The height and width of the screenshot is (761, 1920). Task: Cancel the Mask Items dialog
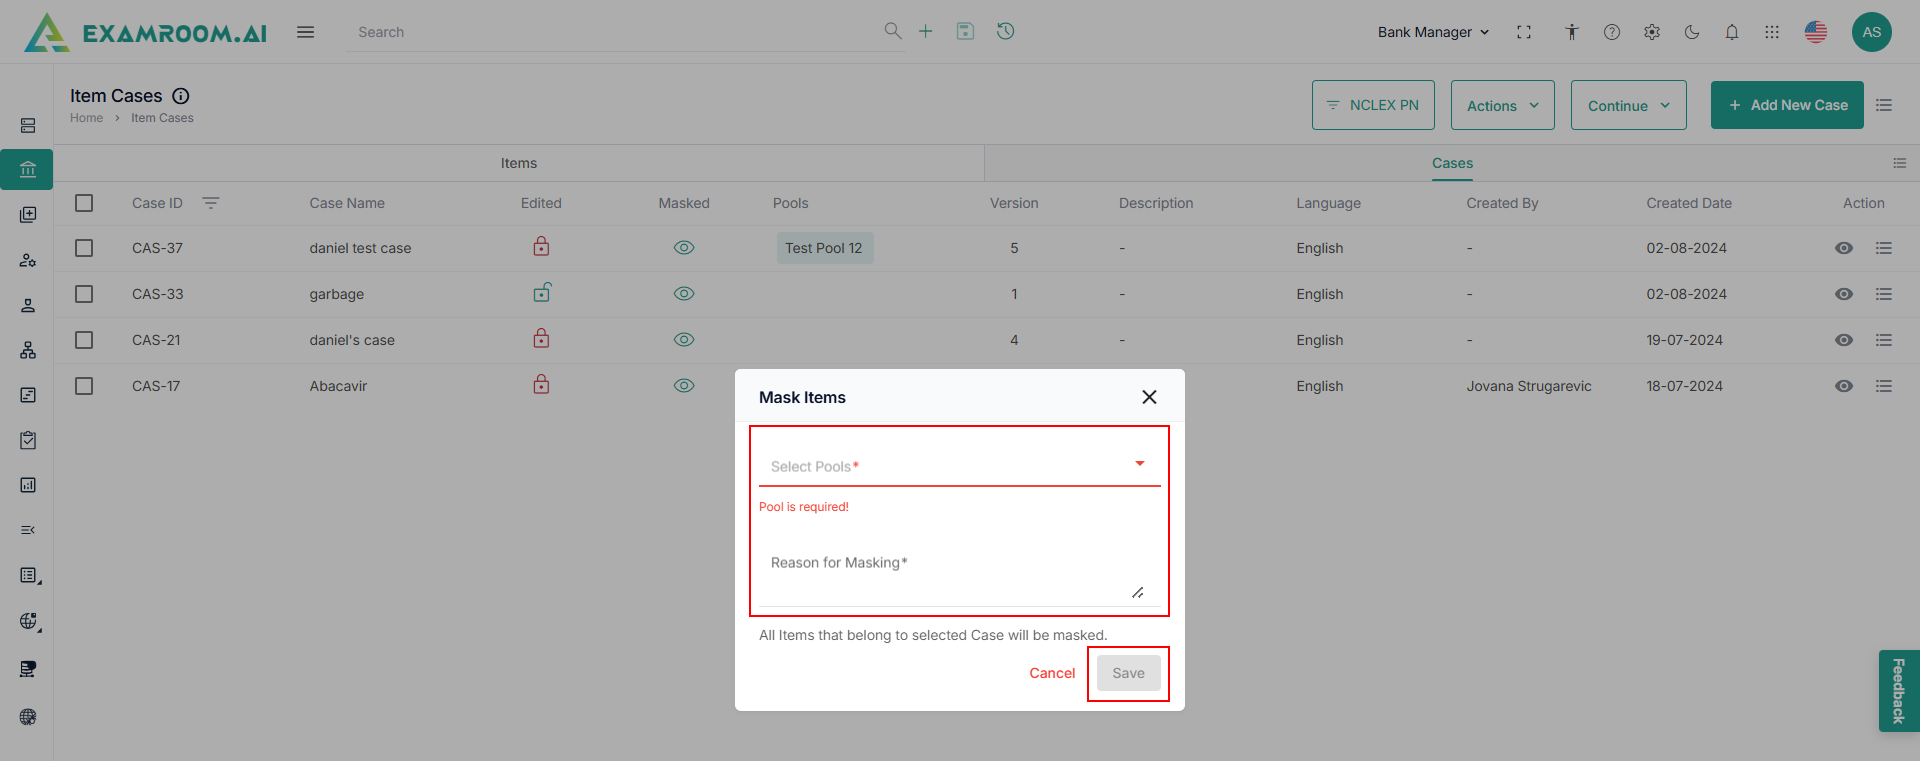tap(1052, 673)
